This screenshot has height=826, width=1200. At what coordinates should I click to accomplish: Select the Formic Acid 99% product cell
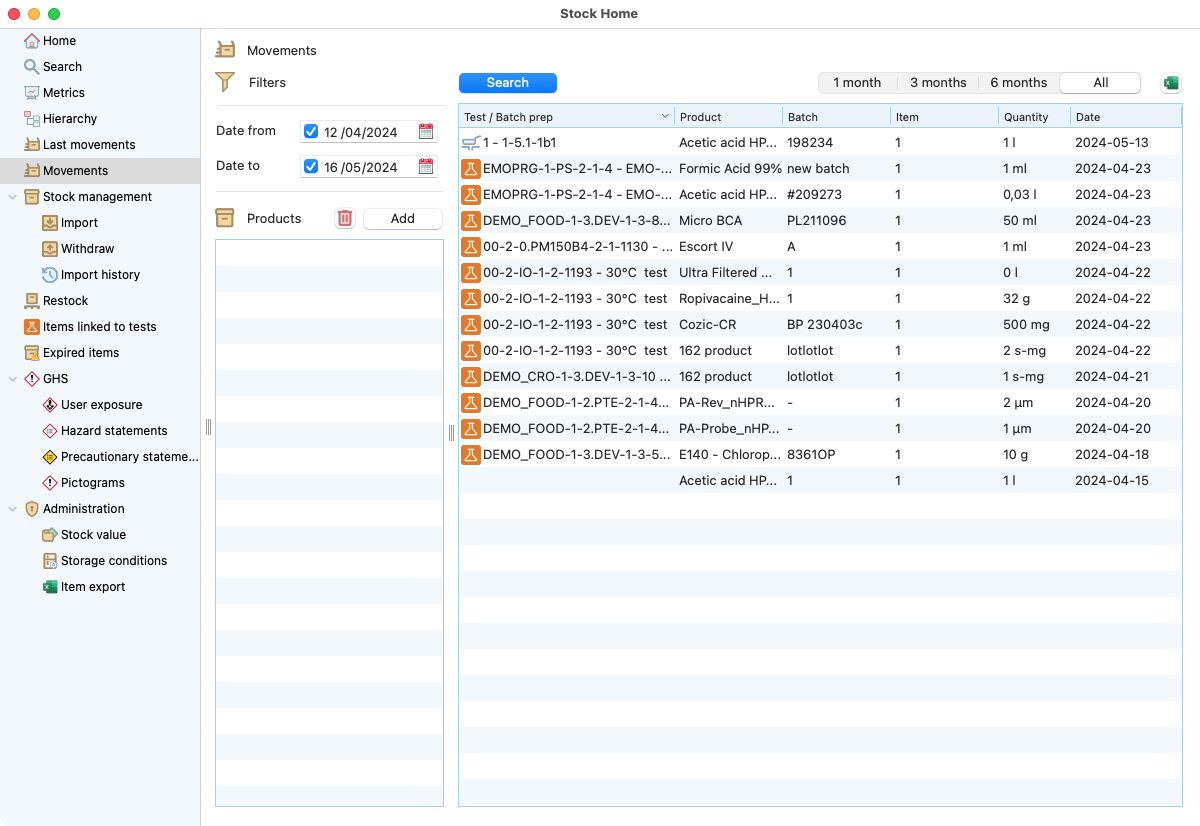coord(730,169)
